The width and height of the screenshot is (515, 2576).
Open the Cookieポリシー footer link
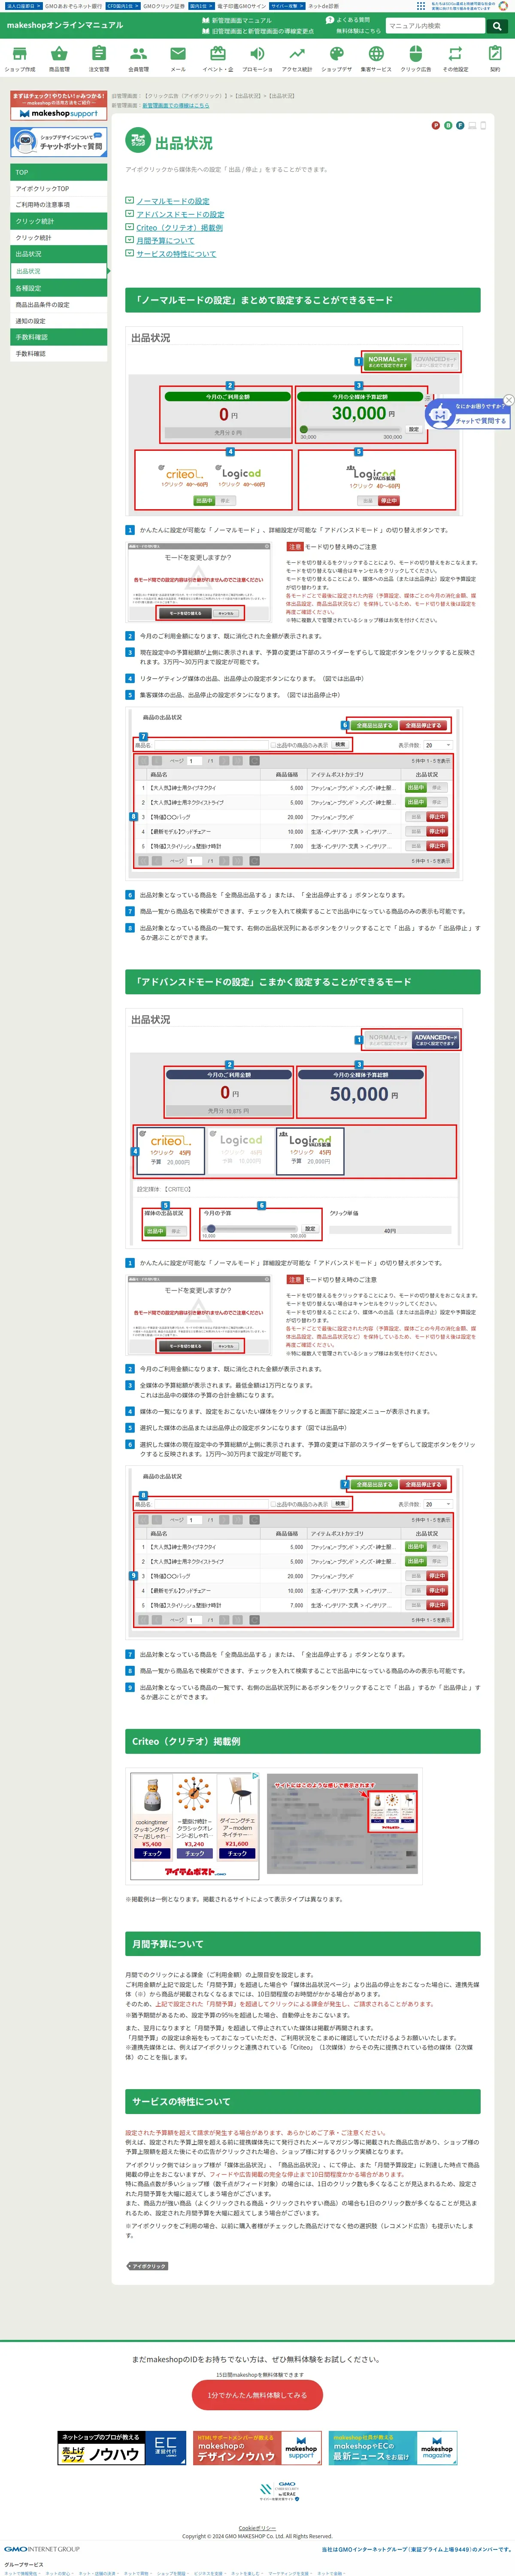[x=257, y=2528]
